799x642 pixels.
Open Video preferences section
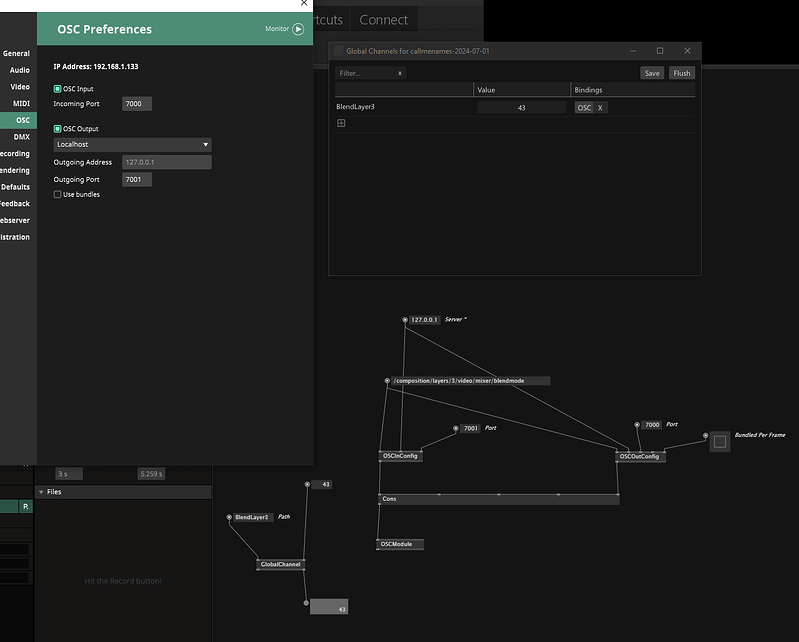click(x=20, y=87)
